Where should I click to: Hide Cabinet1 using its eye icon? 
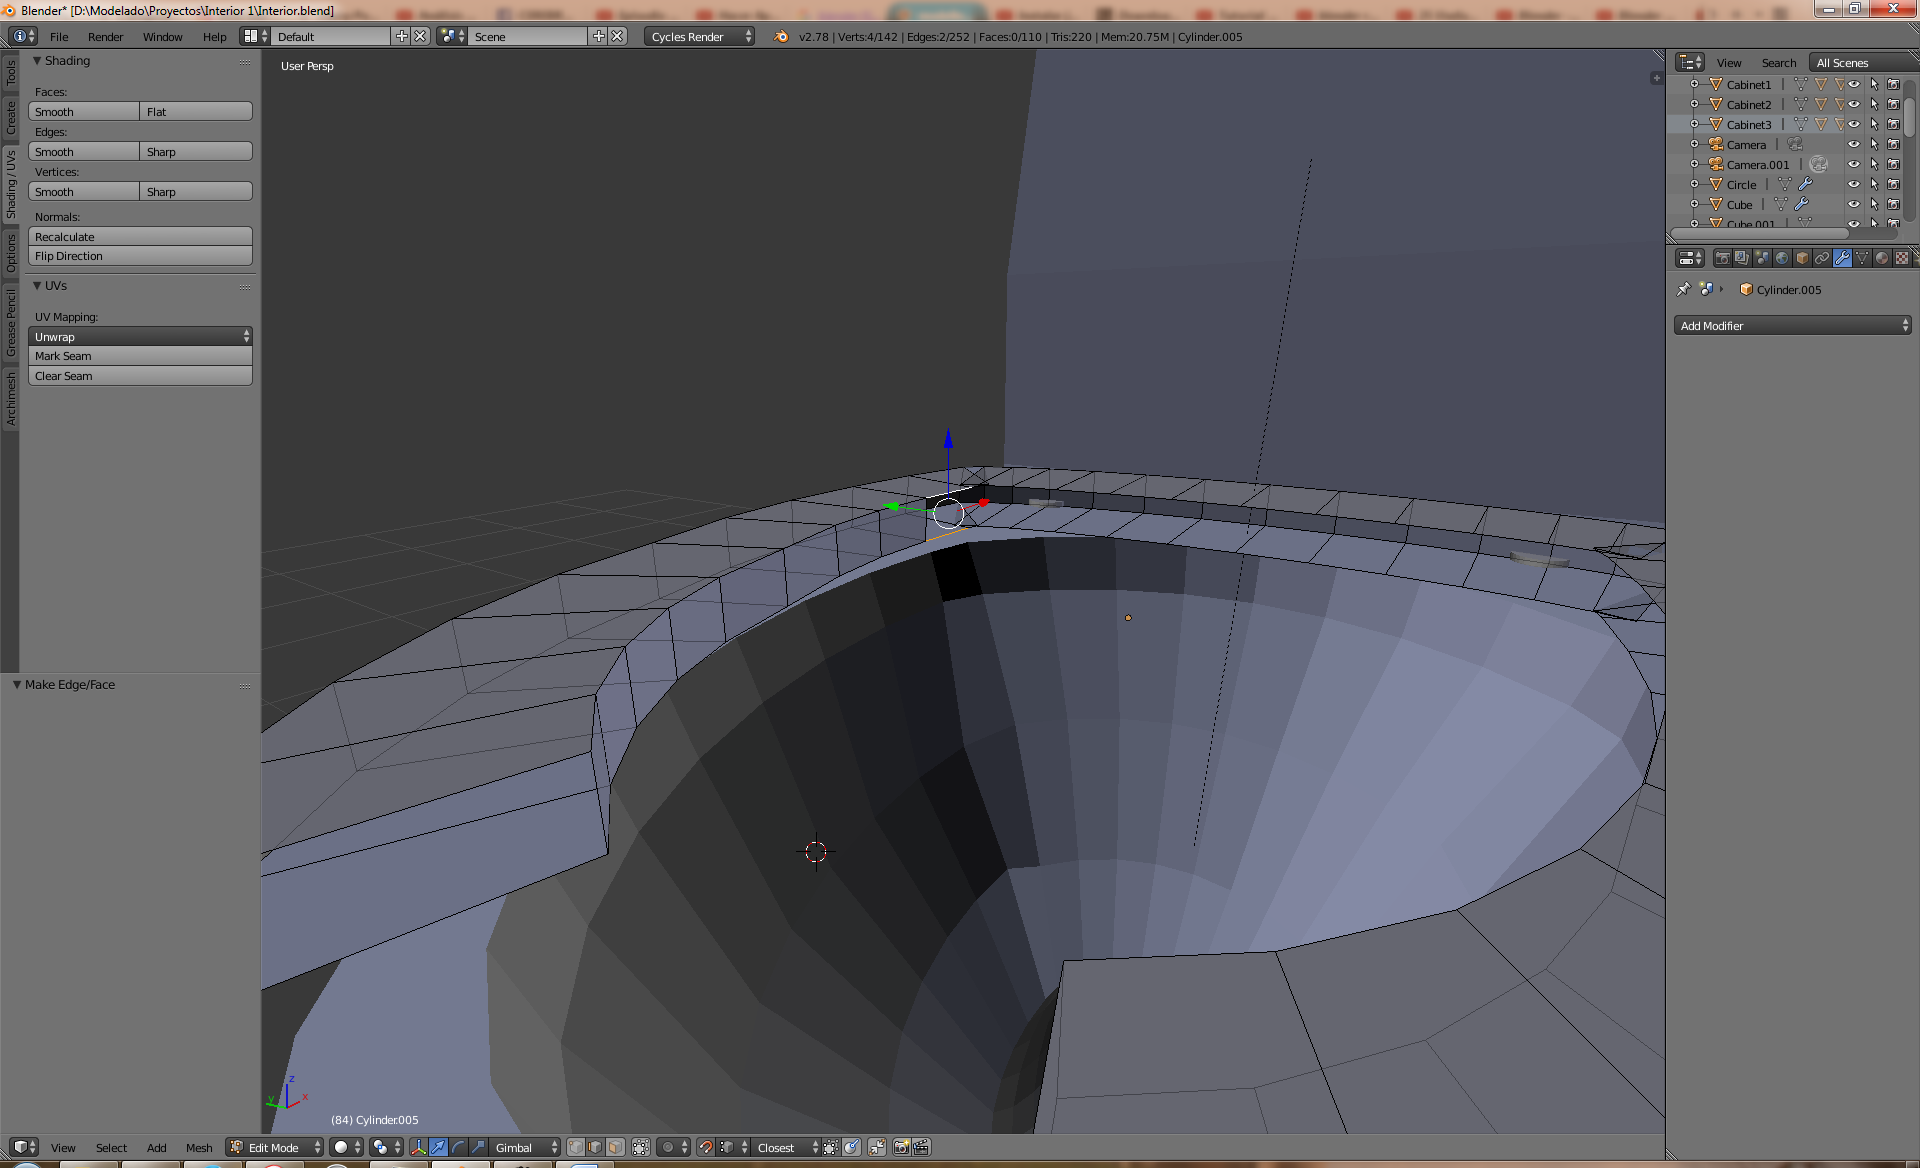(1854, 84)
